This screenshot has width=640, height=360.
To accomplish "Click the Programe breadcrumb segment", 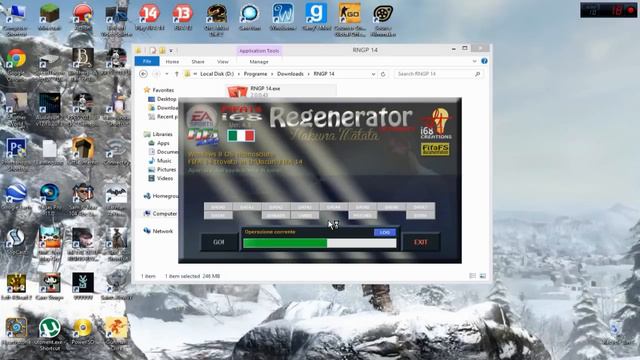I will tap(255, 74).
